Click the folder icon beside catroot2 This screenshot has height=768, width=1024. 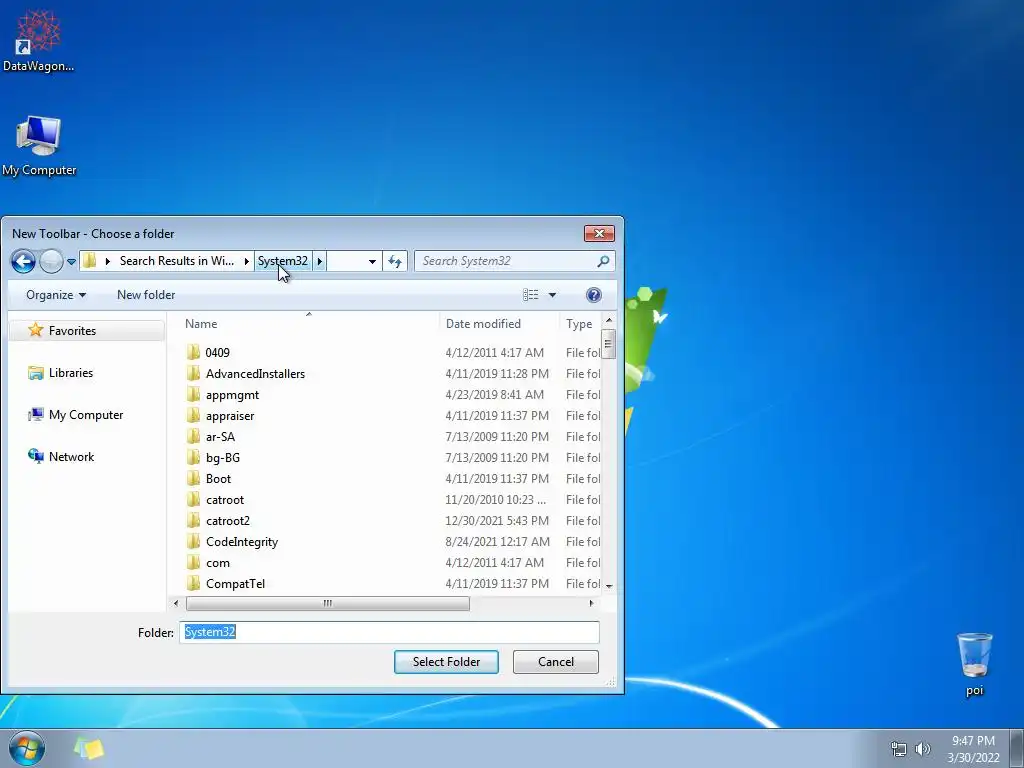click(x=193, y=520)
